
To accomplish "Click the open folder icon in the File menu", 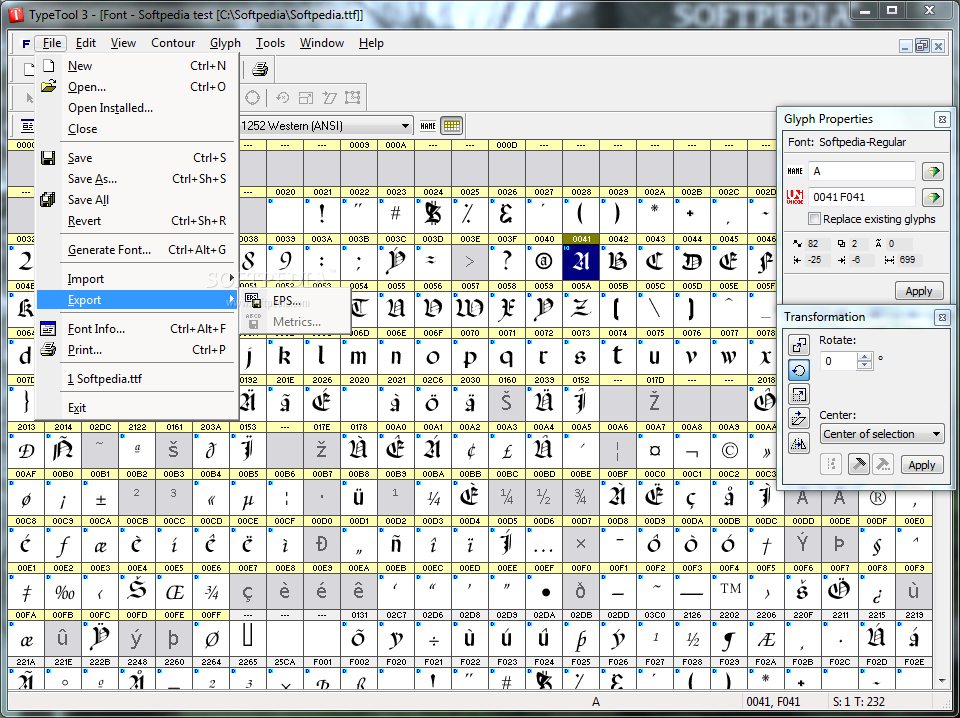I will tap(48, 87).
